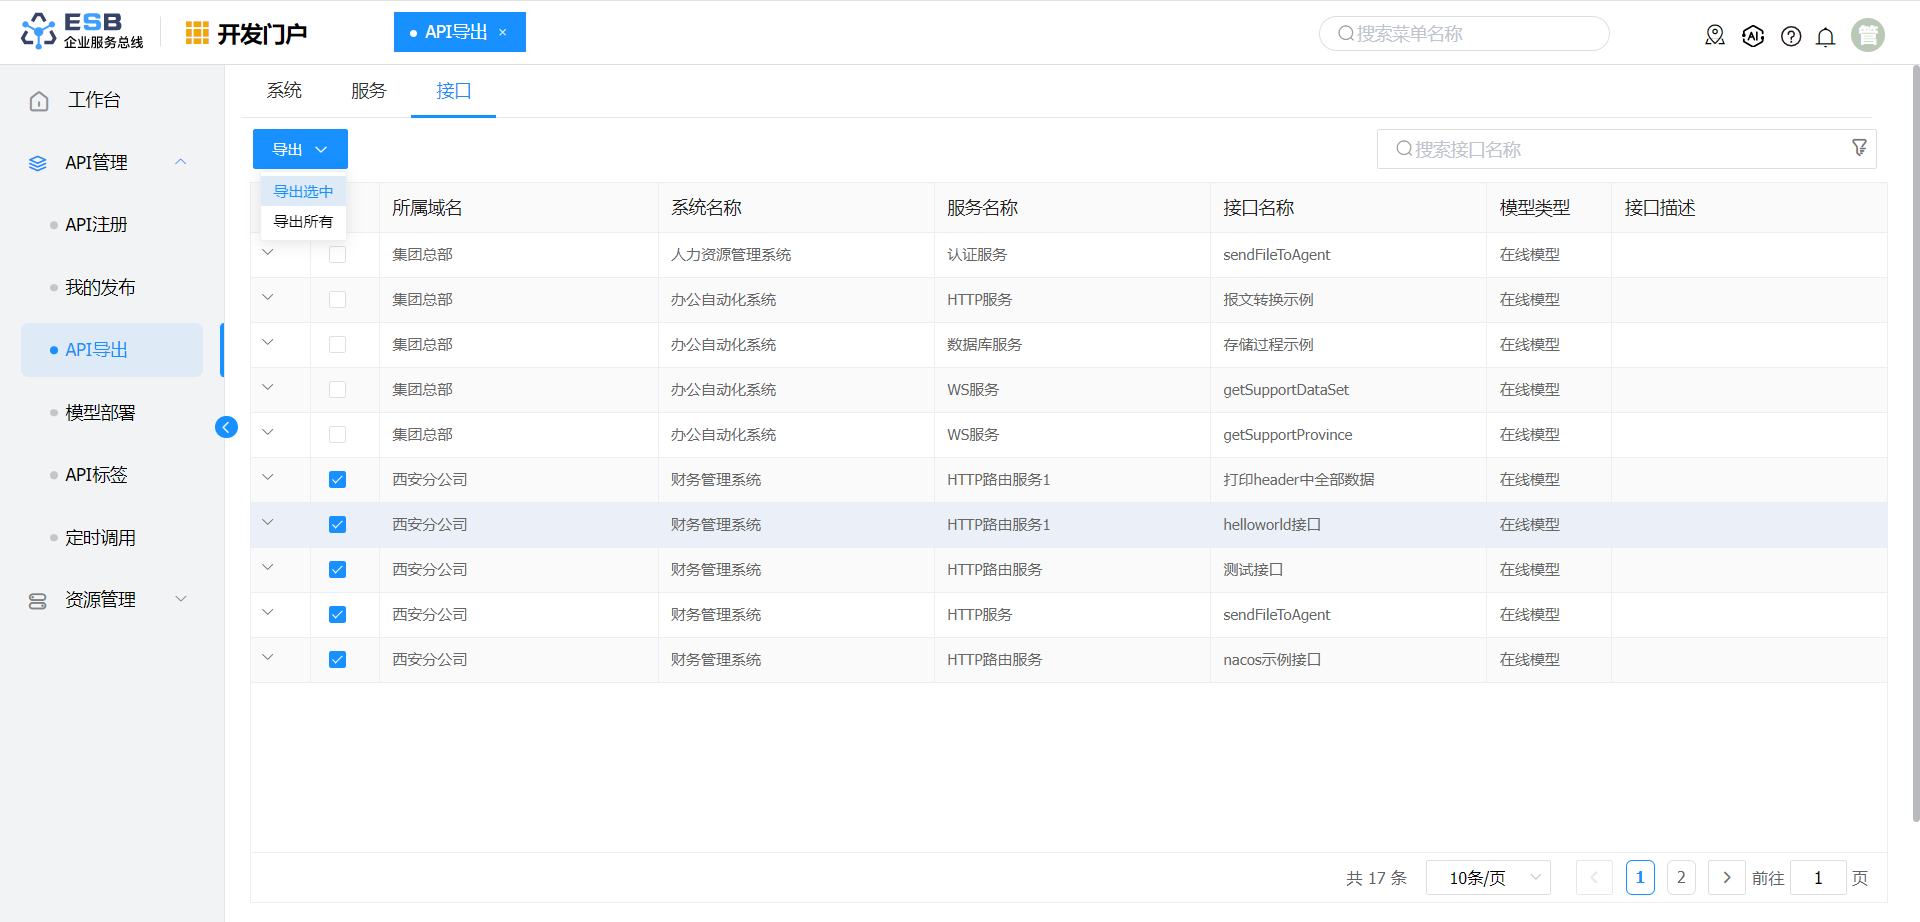Open the help question mark icon
1920x922 pixels.
coord(1791,36)
